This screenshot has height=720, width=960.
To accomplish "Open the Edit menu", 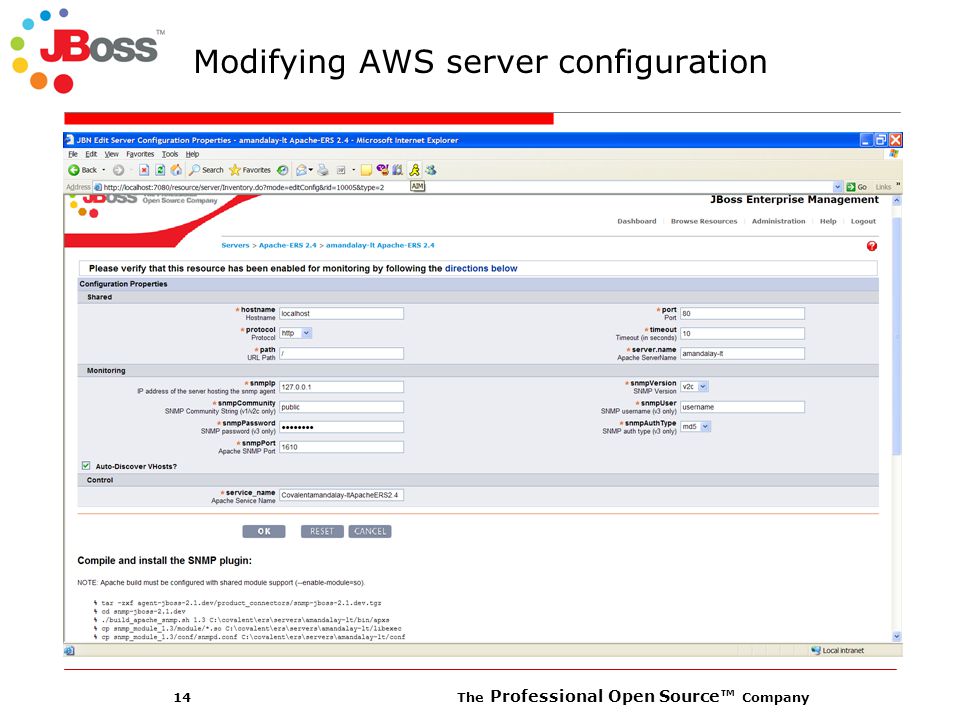I will (x=91, y=154).
